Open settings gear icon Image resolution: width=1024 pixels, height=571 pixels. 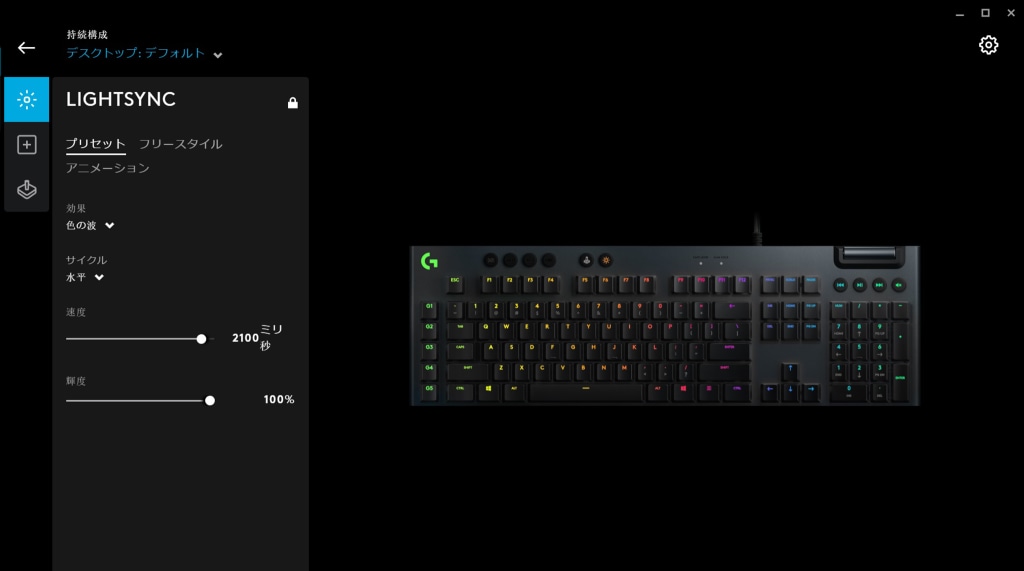coord(988,45)
